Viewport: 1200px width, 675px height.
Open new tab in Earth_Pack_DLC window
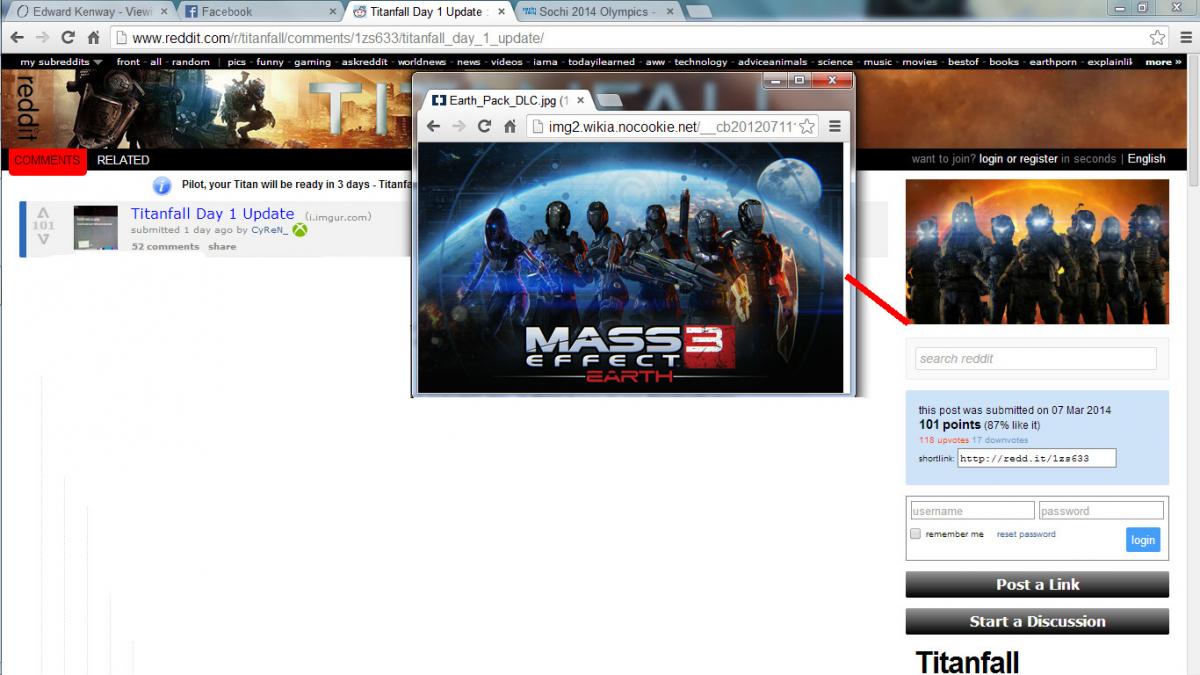coord(608,101)
